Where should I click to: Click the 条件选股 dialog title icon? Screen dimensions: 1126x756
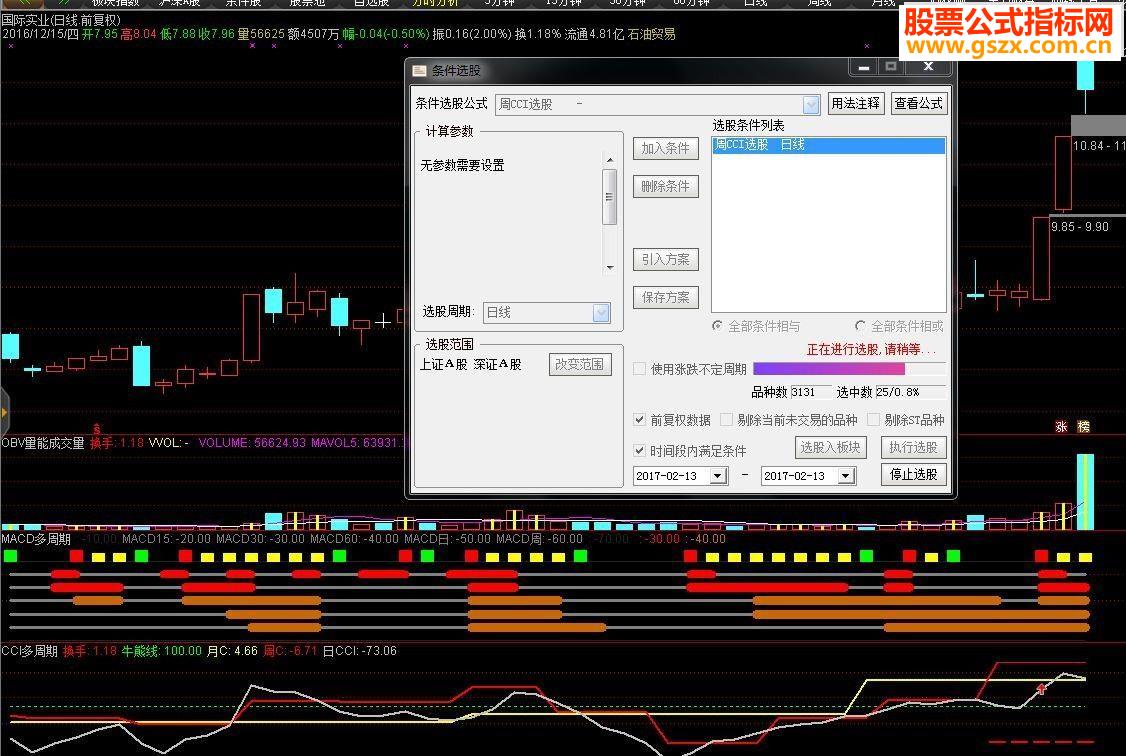click(x=419, y=70)
